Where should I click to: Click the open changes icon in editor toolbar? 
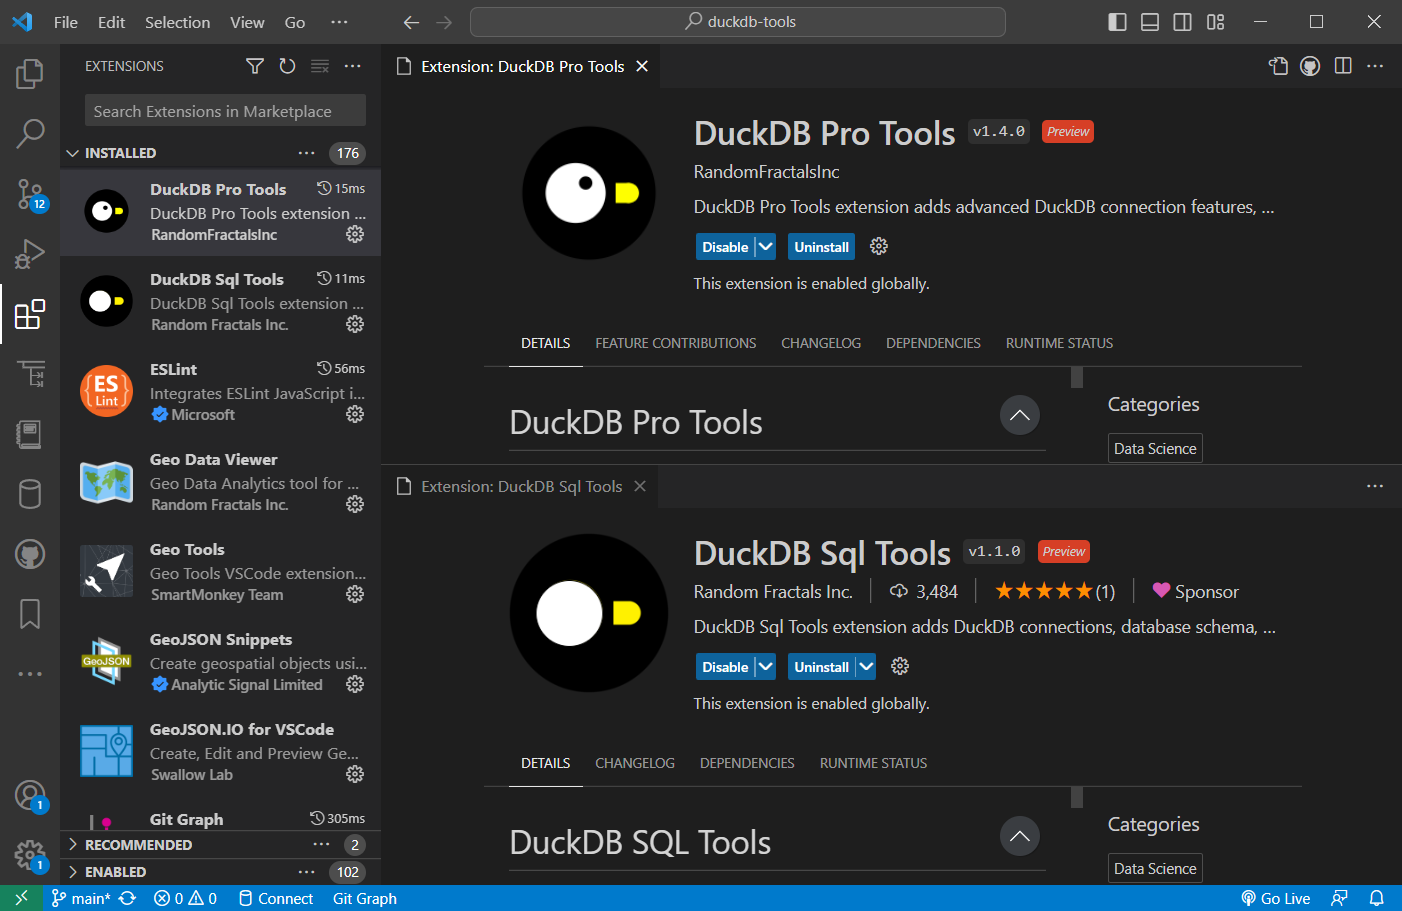pos(1278,66)
